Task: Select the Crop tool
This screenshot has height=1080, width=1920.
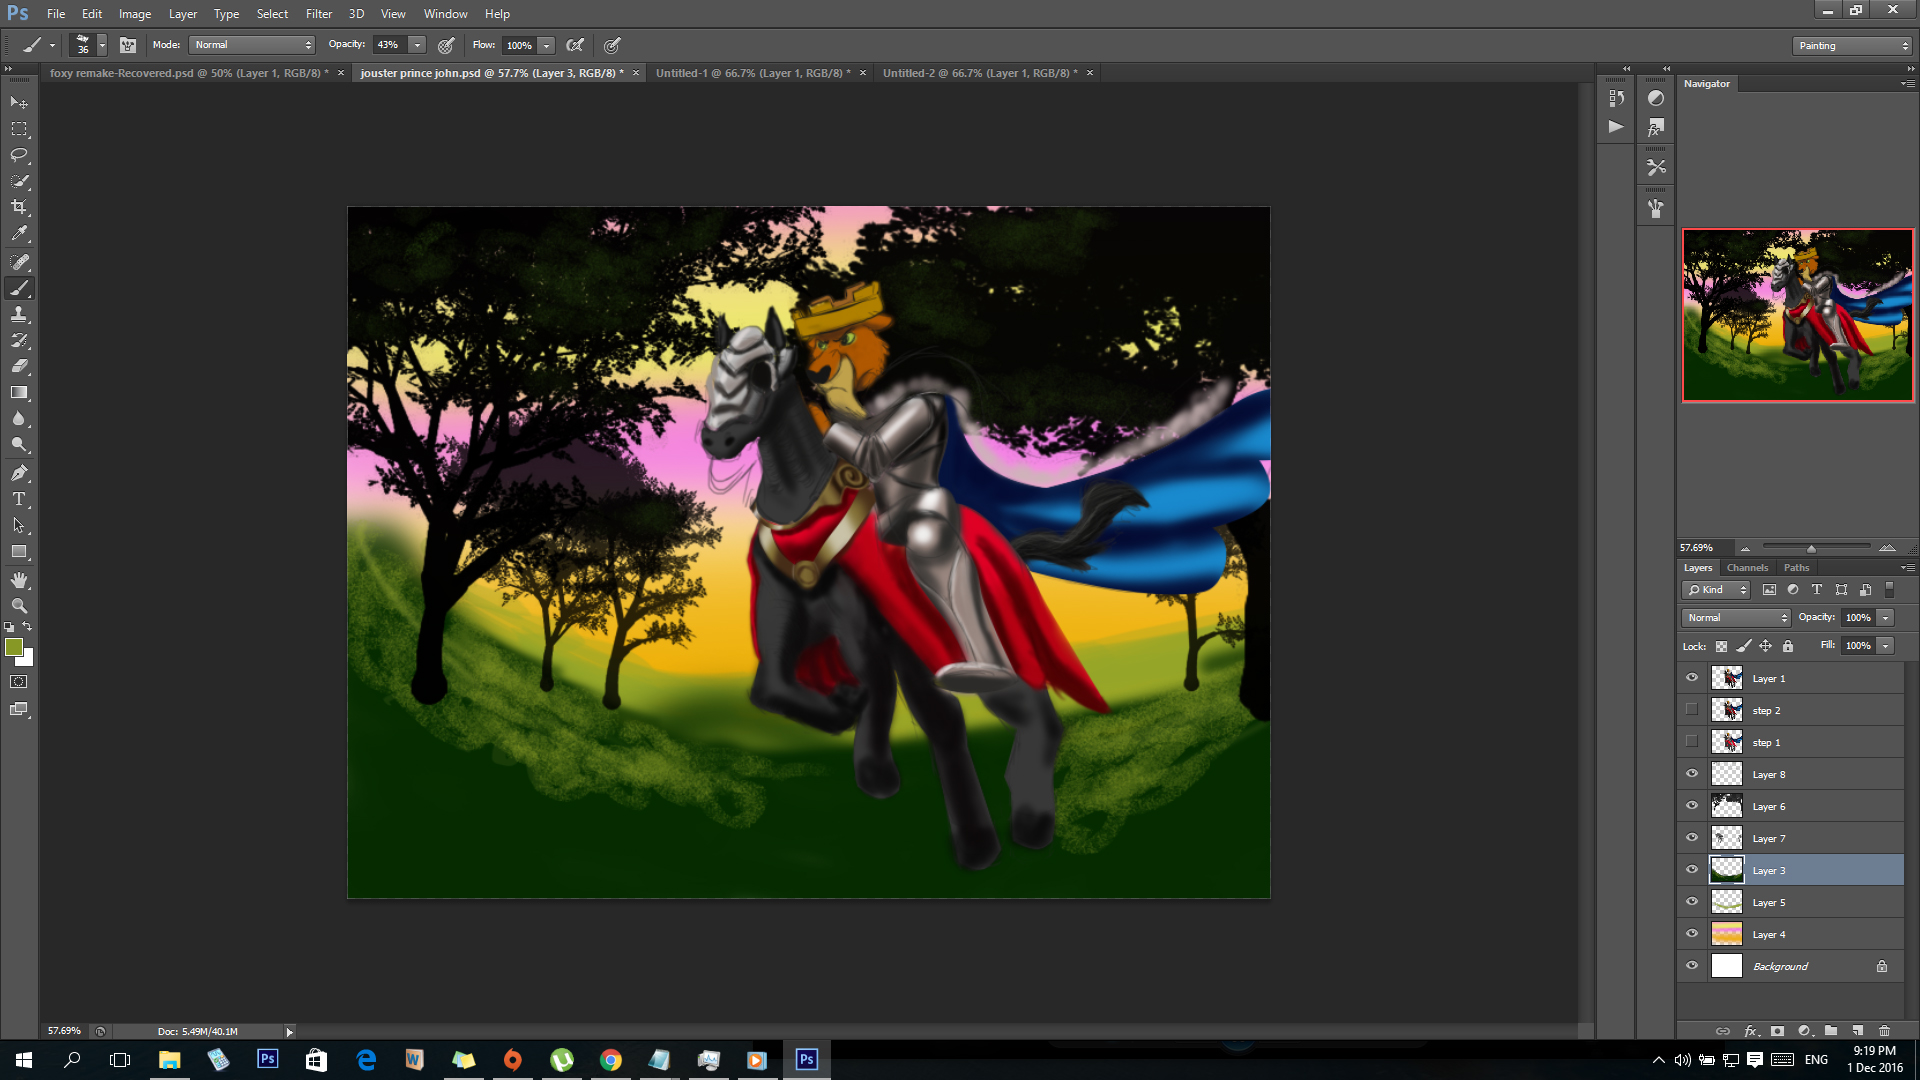Action: (x=19, y=207)
